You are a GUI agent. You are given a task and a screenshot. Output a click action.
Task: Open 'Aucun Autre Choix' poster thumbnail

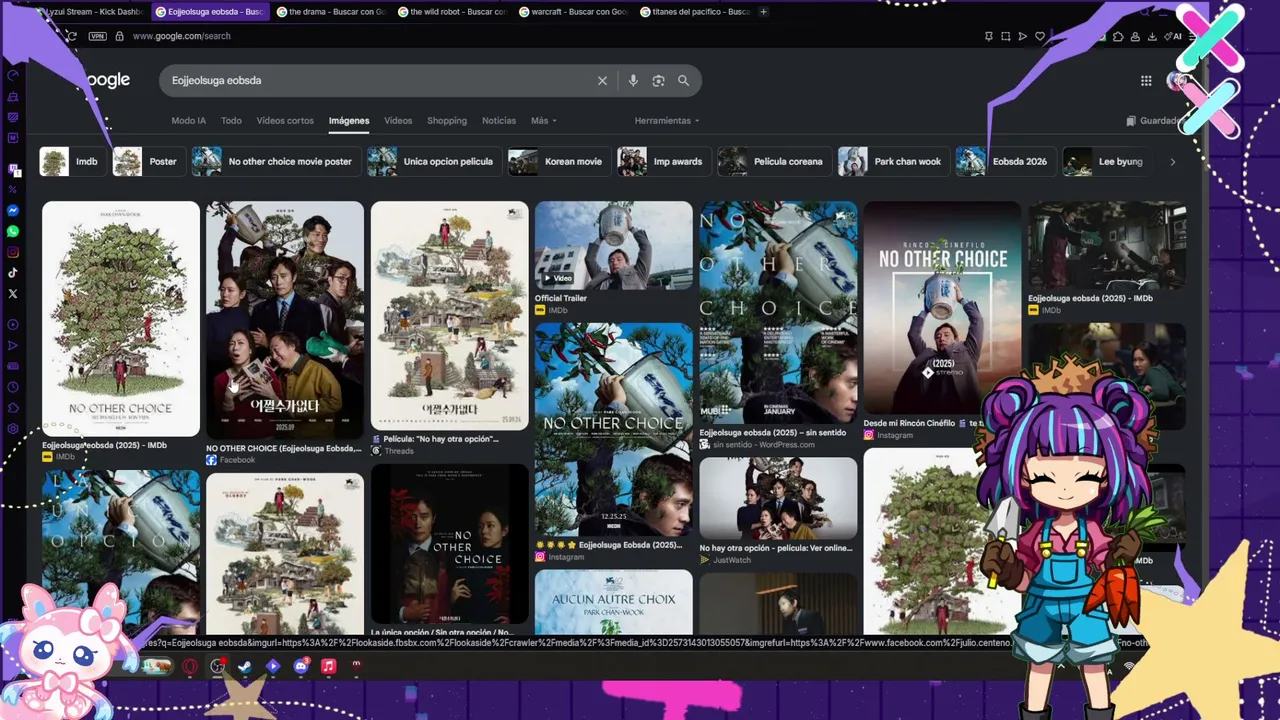pos(614,602)
